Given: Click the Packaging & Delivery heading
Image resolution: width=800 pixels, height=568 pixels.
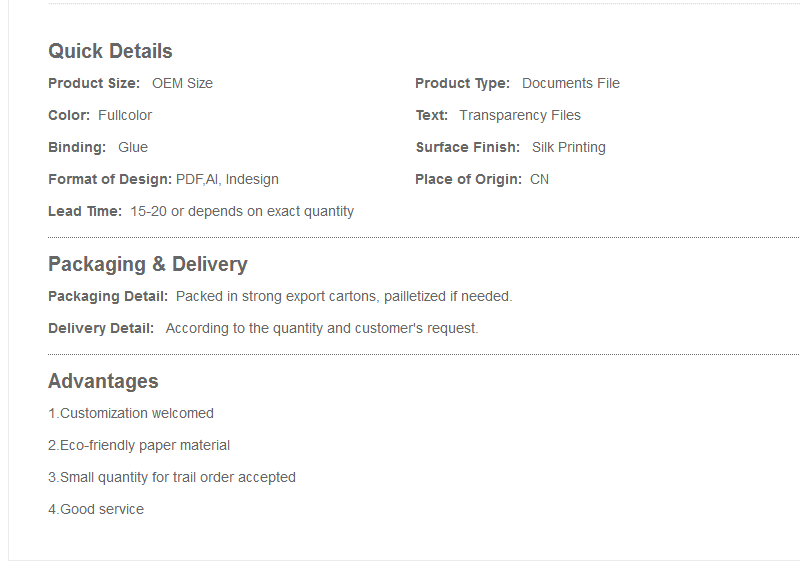Looking at the screenshot, I should (x=147, y=264).
